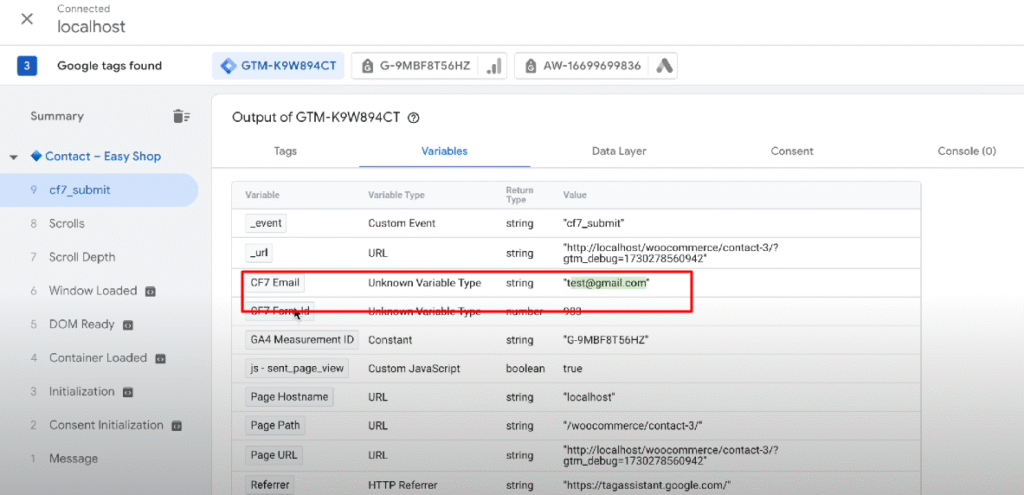Click the API icon beside Consent Initialization
The image size is (1024, 495).
[x=176, y=426]
